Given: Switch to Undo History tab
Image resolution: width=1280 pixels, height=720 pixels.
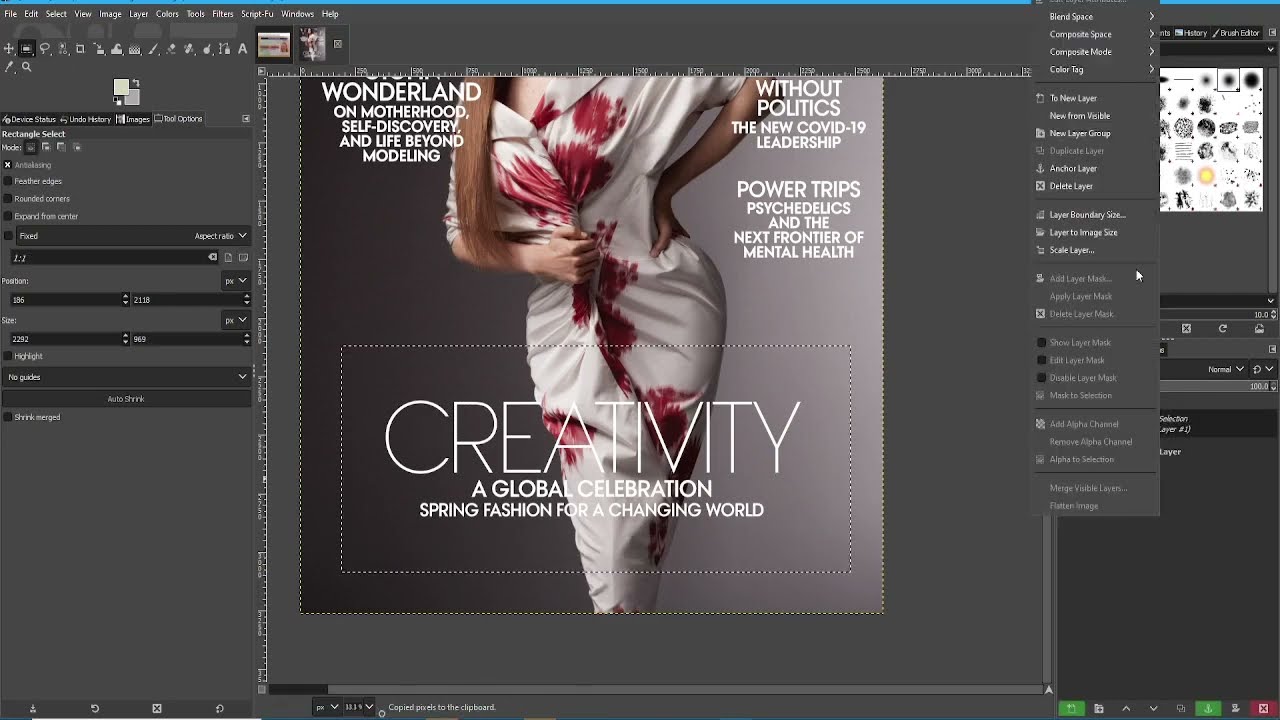Looking at the screenshot, I should point(86,119).
